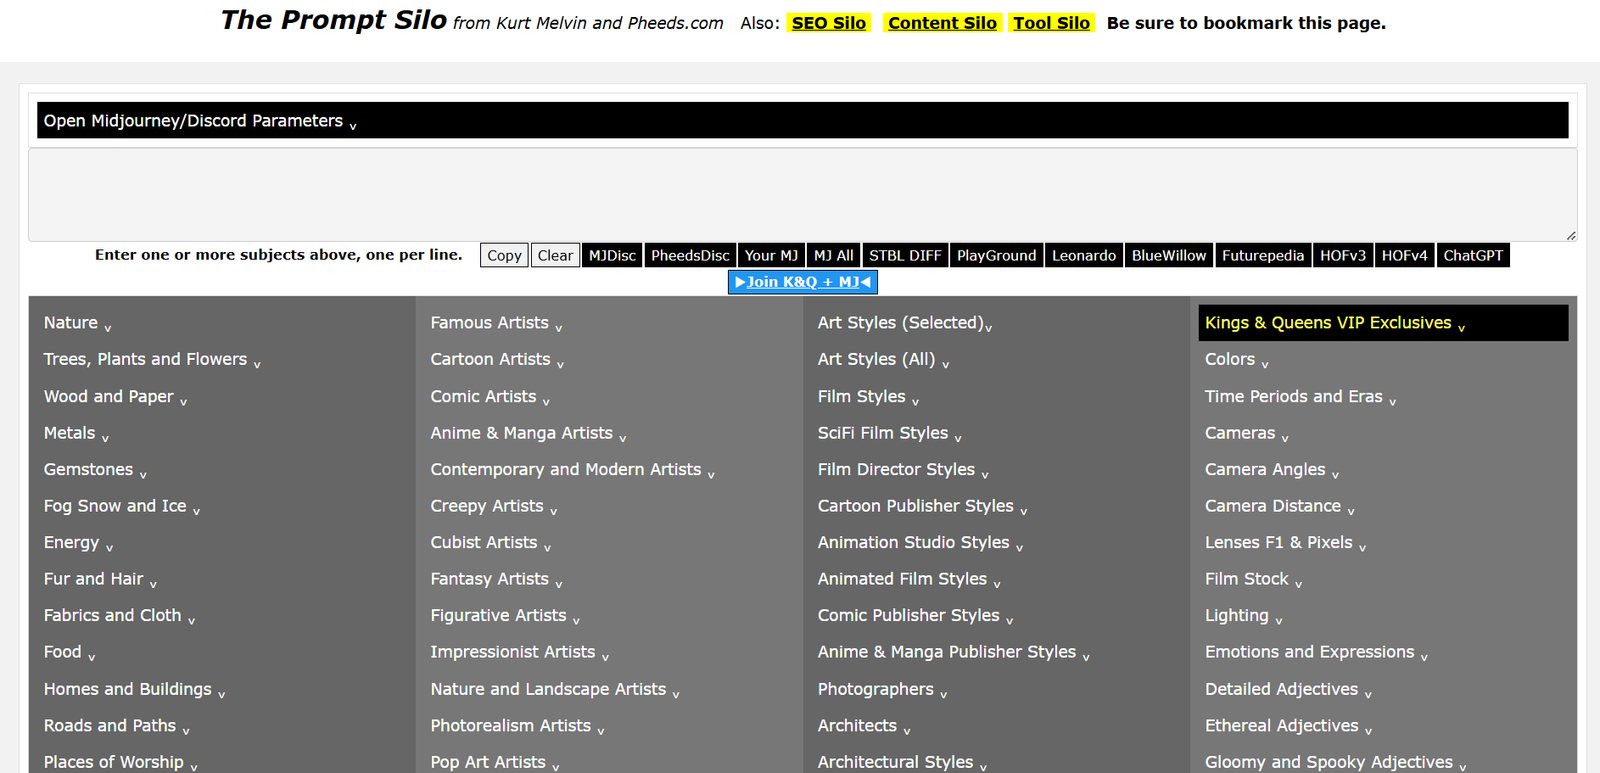Open the Tool Silo link
The image size is (1600, 773).
coord(1051,23)
